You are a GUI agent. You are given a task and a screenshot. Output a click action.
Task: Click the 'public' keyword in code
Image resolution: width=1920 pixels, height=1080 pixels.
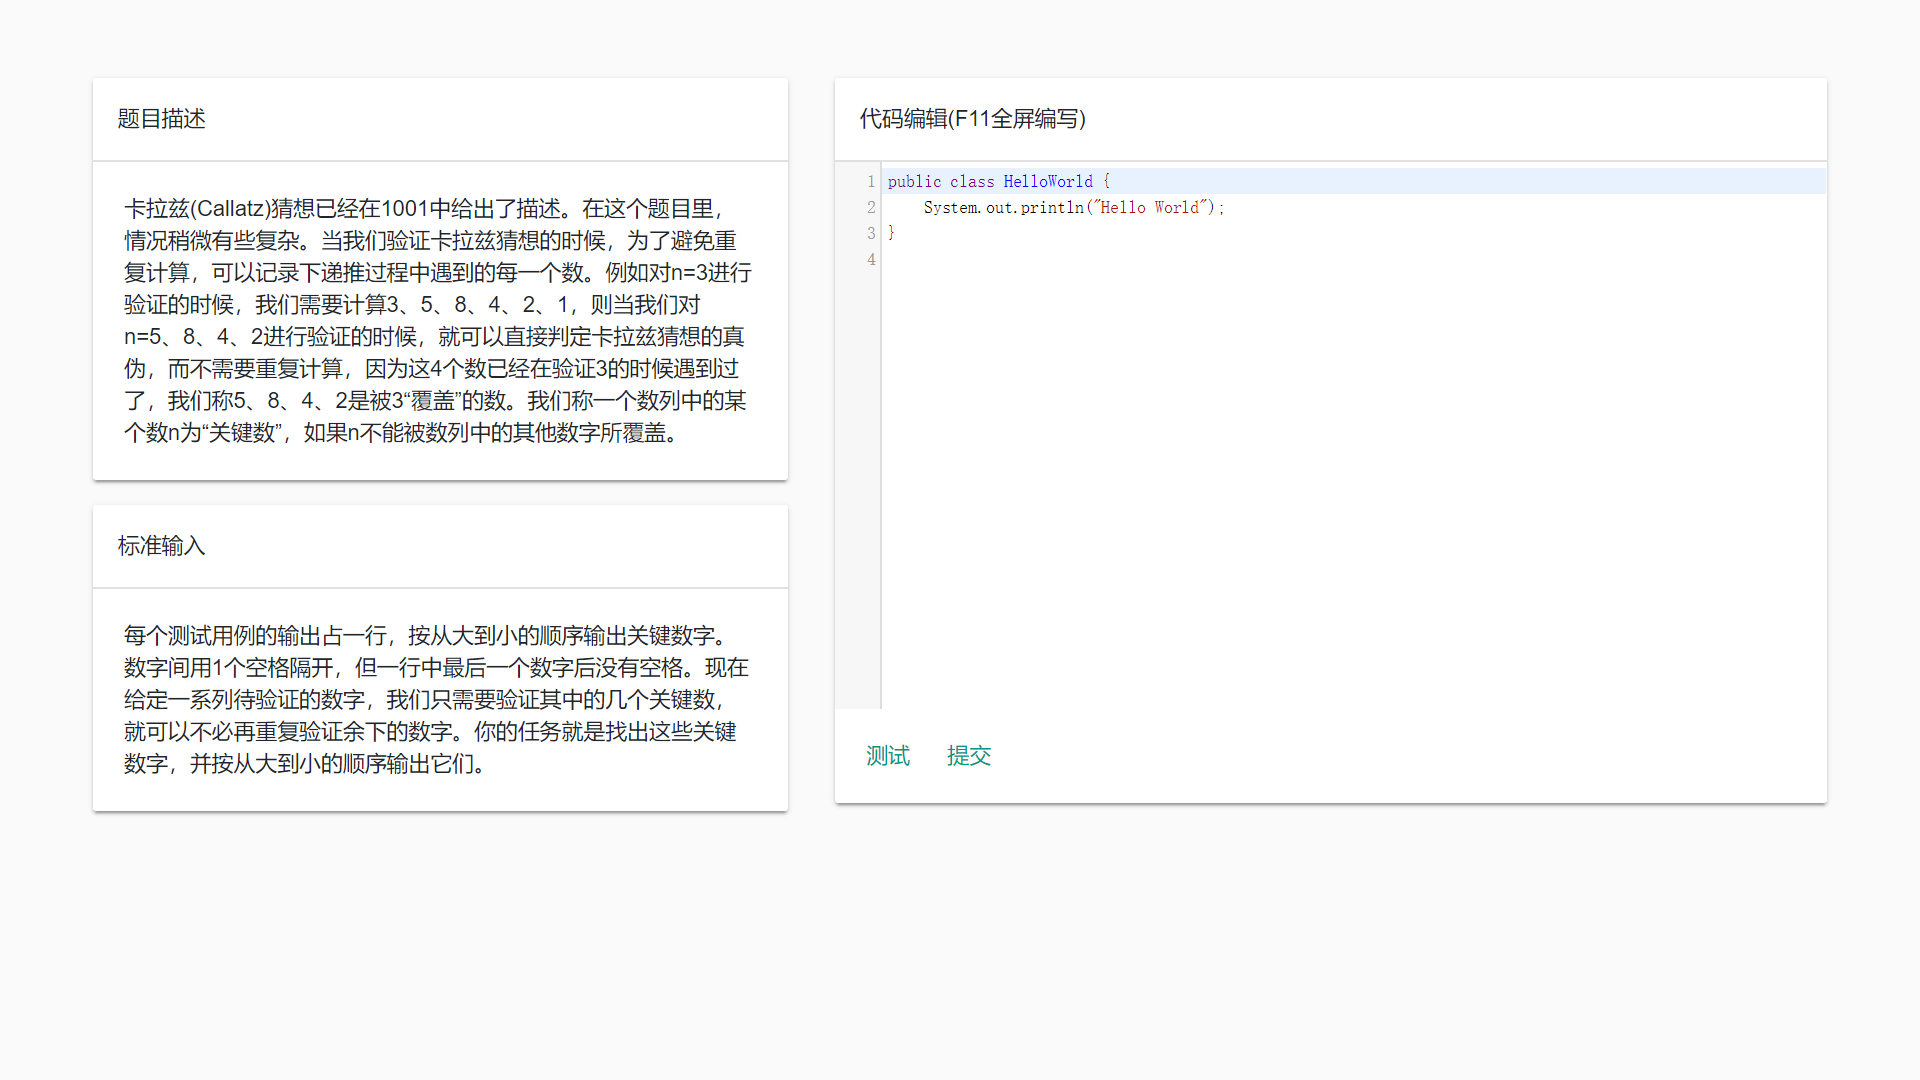click(914, 182)
